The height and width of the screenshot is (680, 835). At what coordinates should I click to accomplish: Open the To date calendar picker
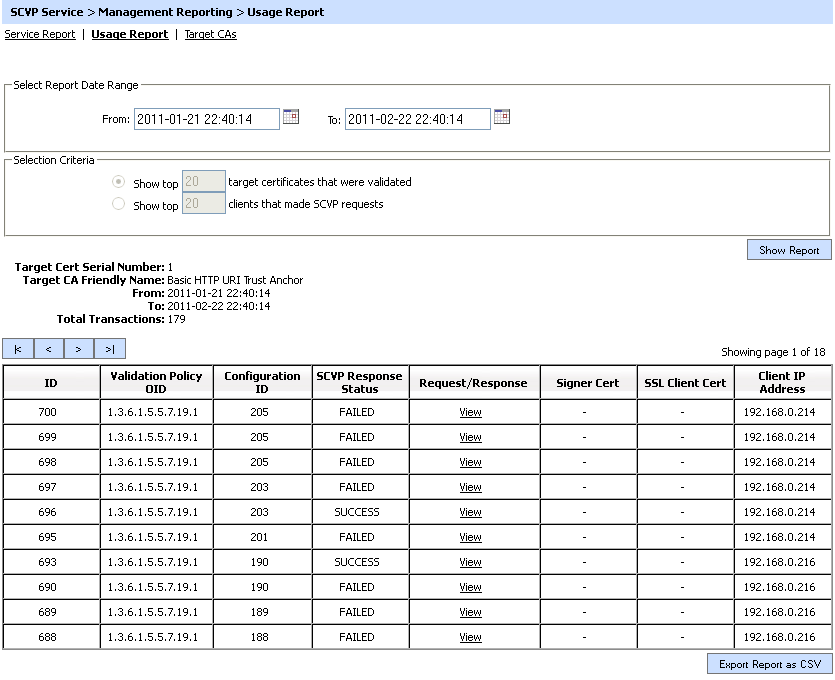click(502, 117)
